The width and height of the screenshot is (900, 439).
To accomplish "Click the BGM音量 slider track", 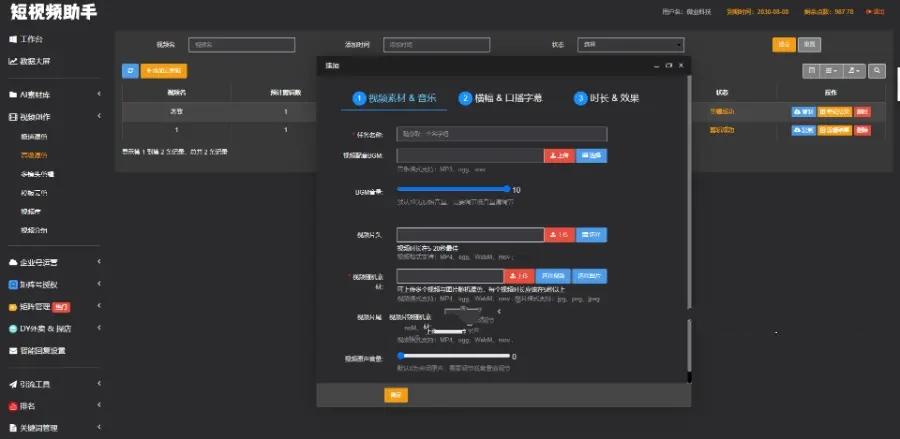I will [452, 189].
